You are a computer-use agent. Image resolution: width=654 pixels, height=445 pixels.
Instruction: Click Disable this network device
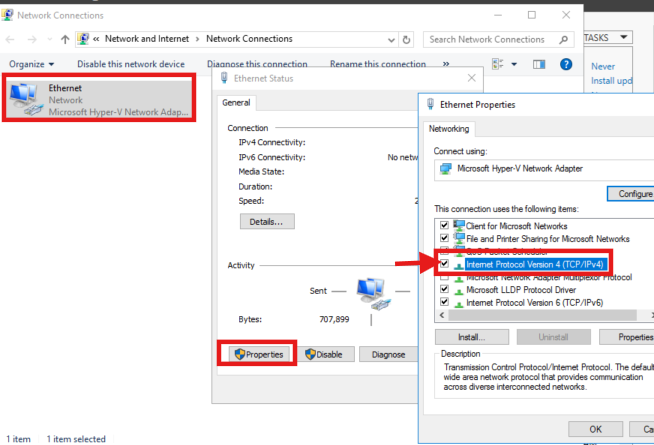131,64
